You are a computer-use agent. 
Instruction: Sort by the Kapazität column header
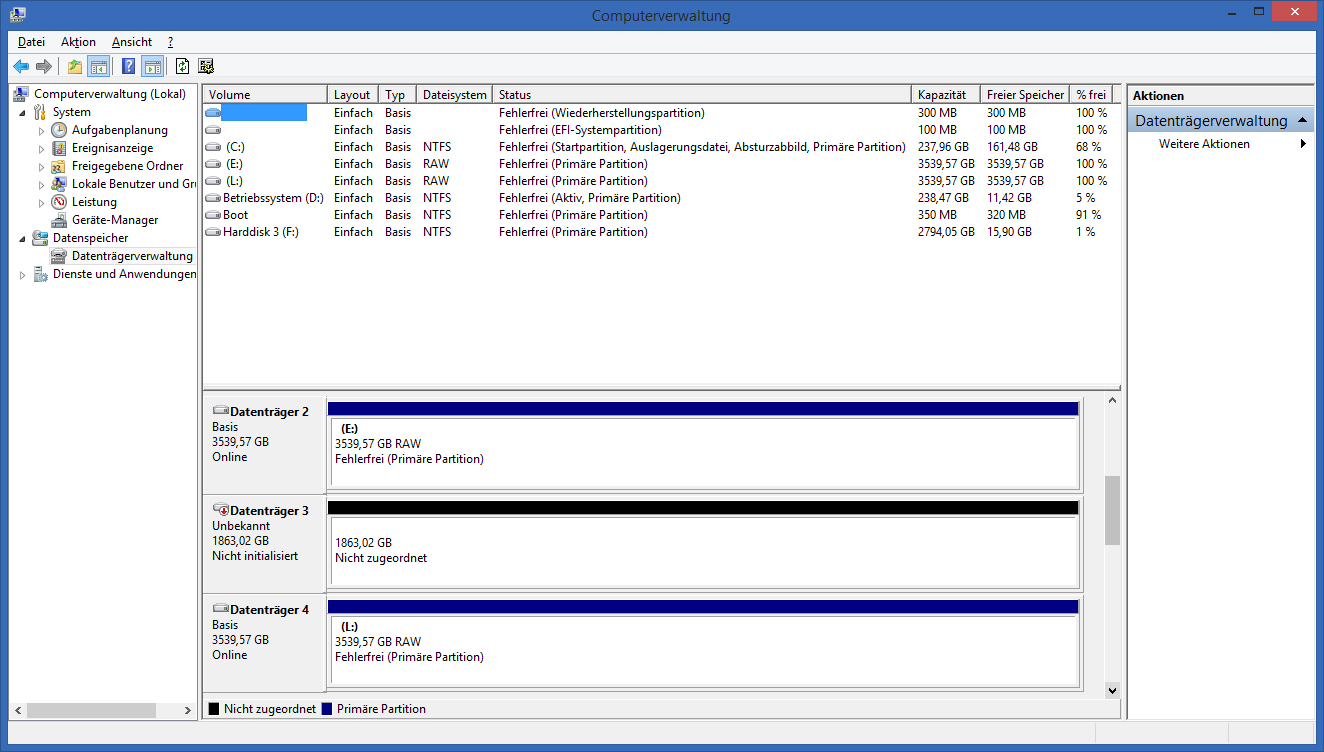pyautogui.click(x=945, y=95)
